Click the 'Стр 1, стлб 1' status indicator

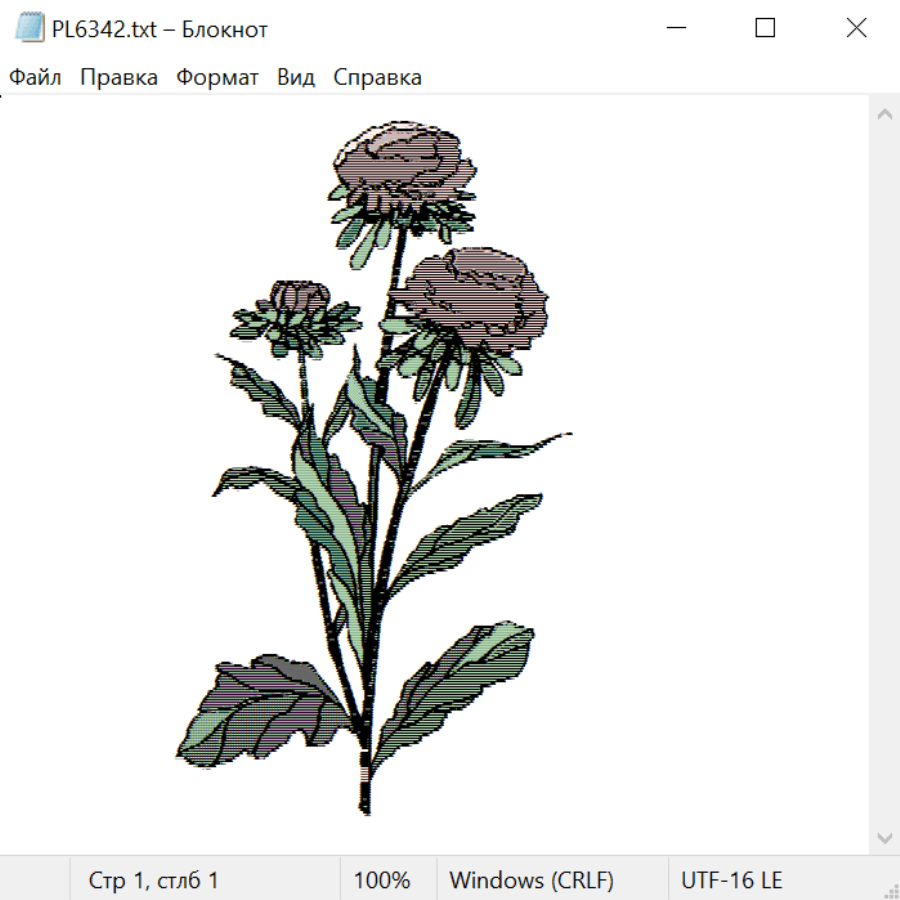[153, 880]
